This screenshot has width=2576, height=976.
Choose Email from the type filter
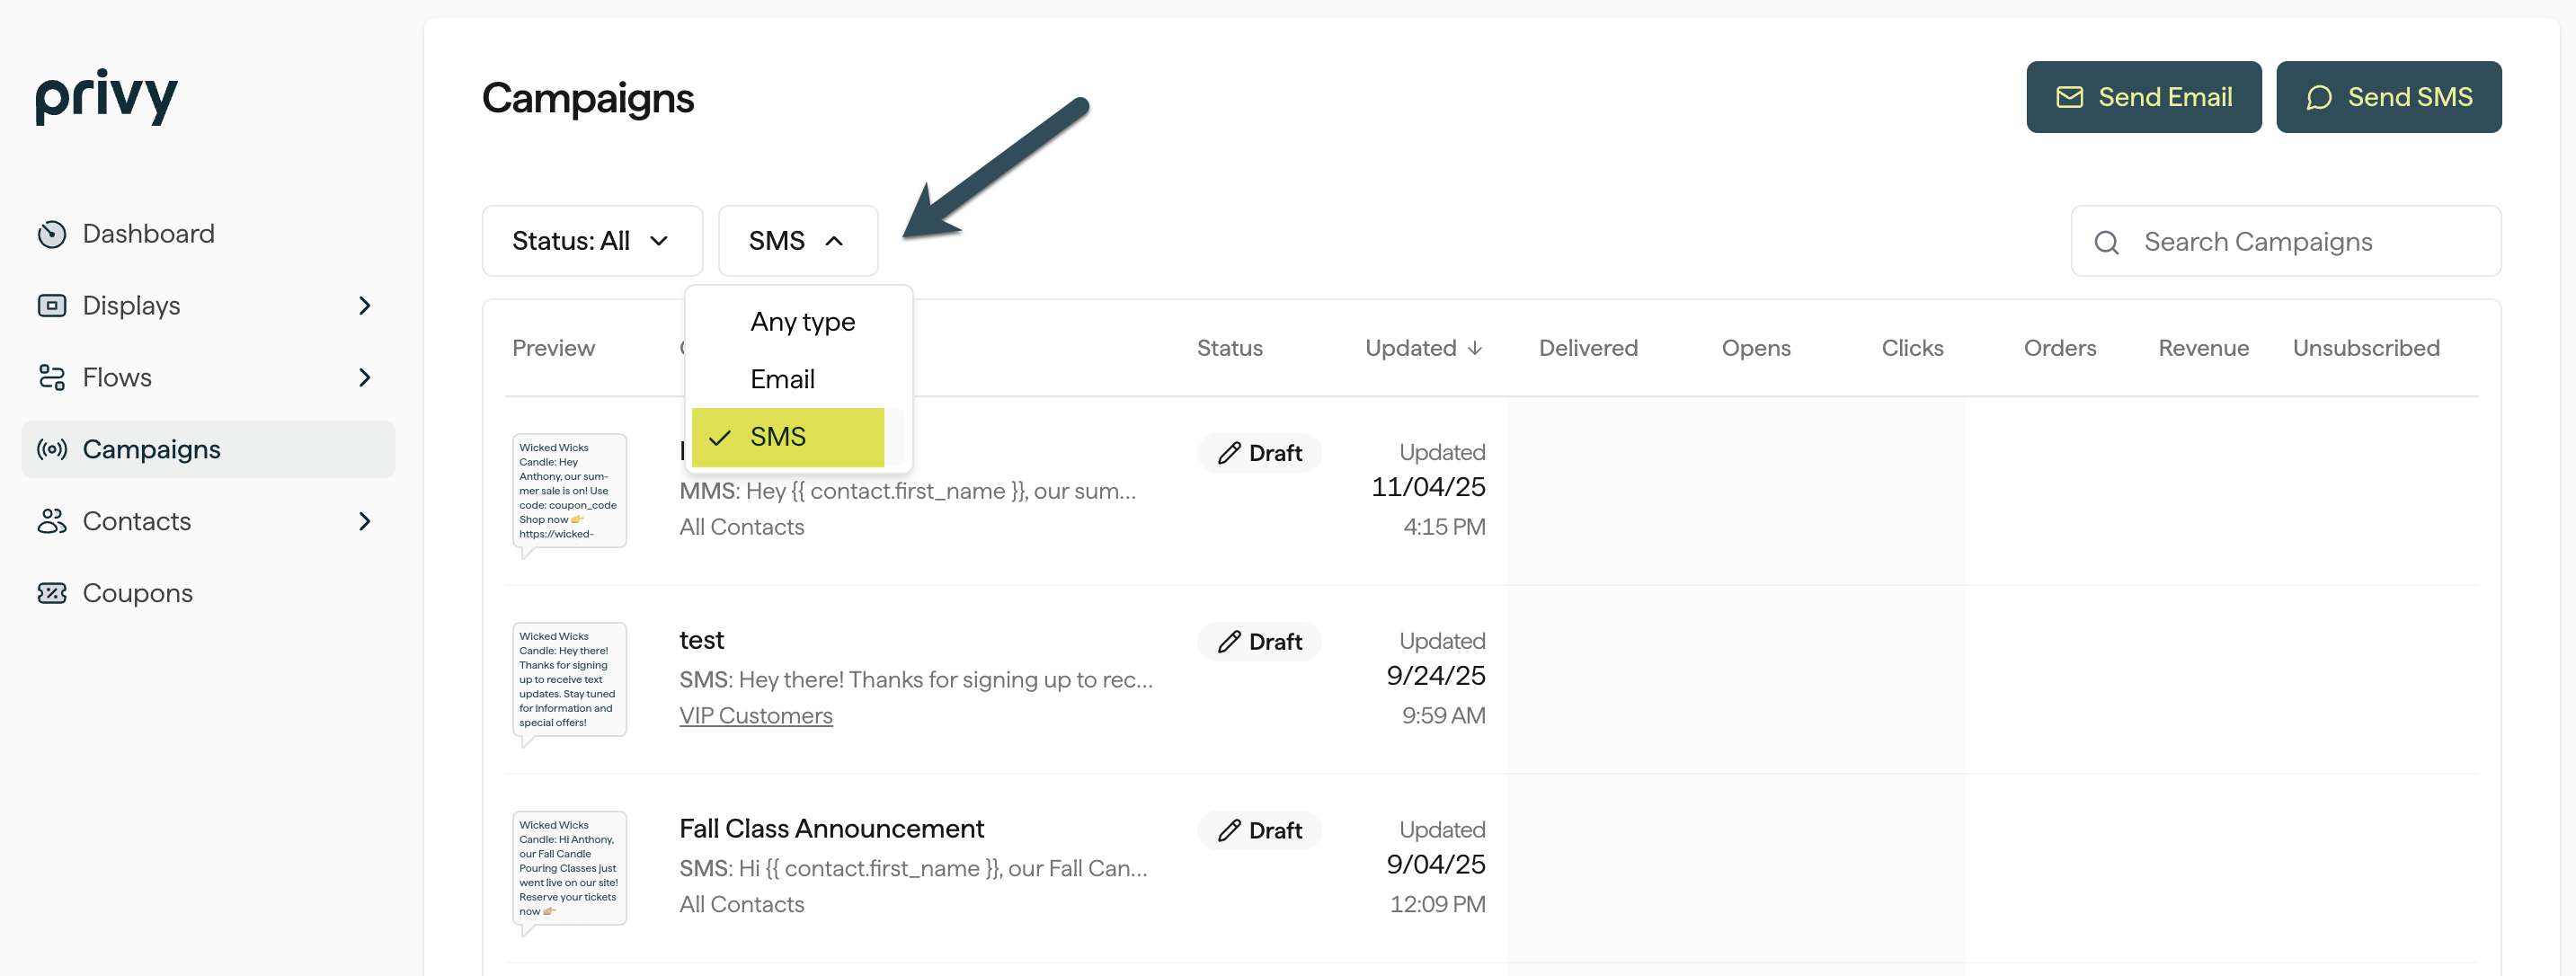tap(783, 378)
